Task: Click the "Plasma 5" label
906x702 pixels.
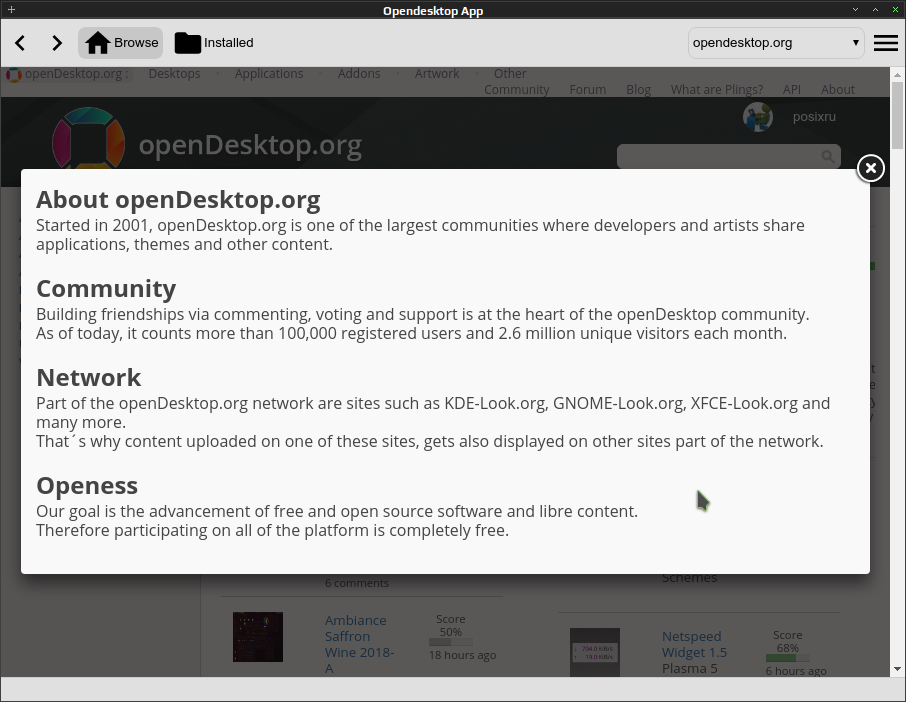Action: [x=689, y=668]
